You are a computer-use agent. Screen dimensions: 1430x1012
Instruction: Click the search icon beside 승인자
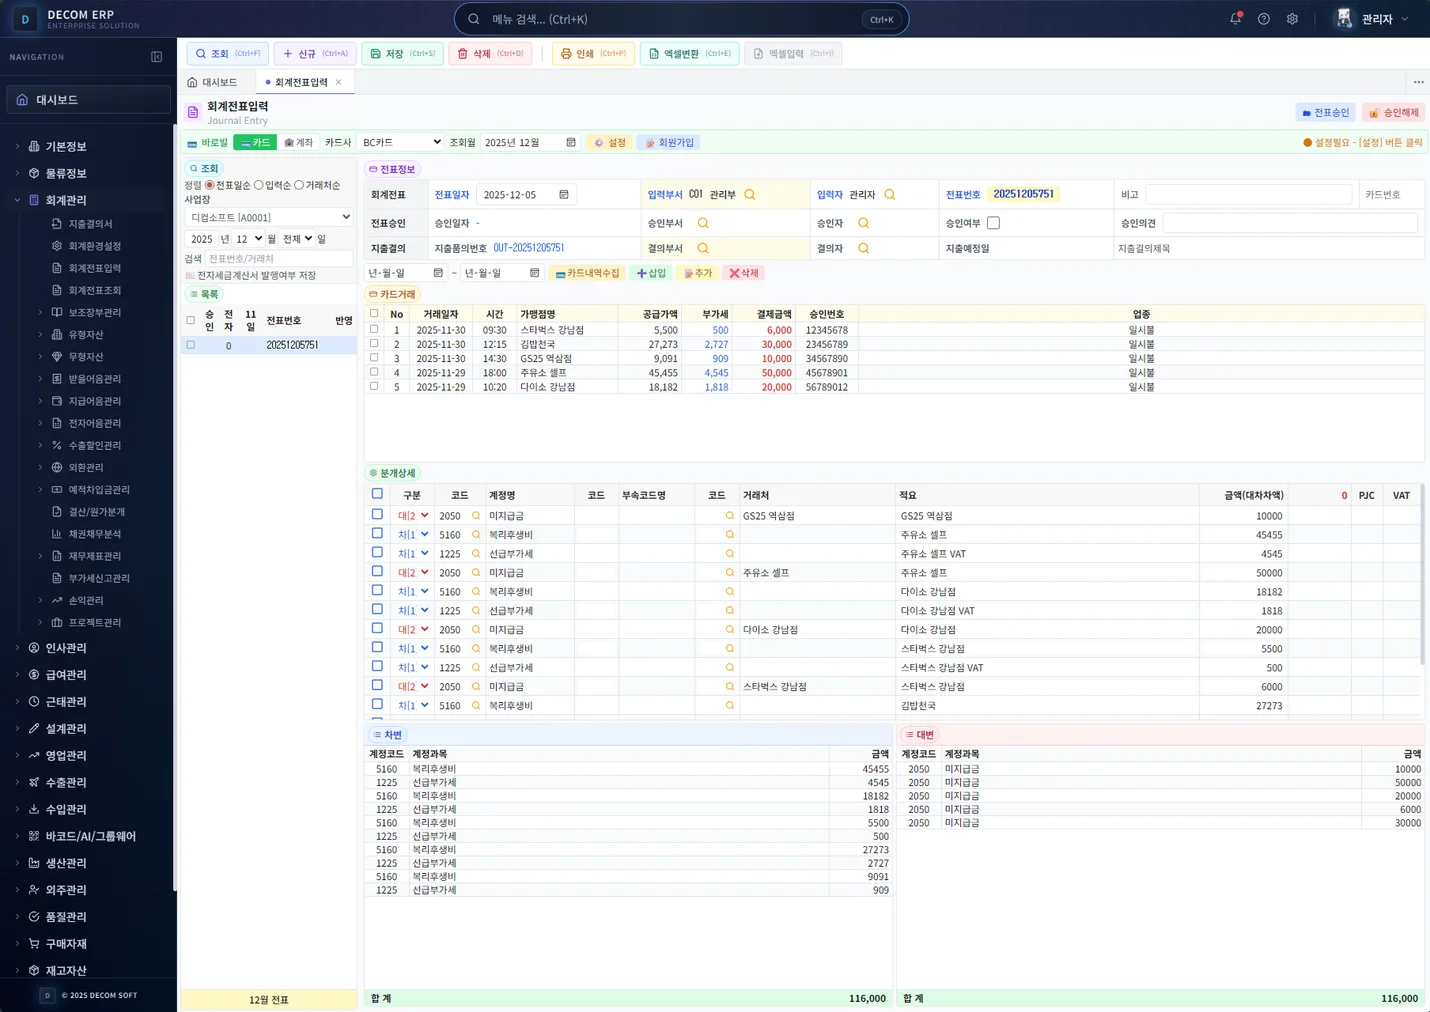click(864, 223)
